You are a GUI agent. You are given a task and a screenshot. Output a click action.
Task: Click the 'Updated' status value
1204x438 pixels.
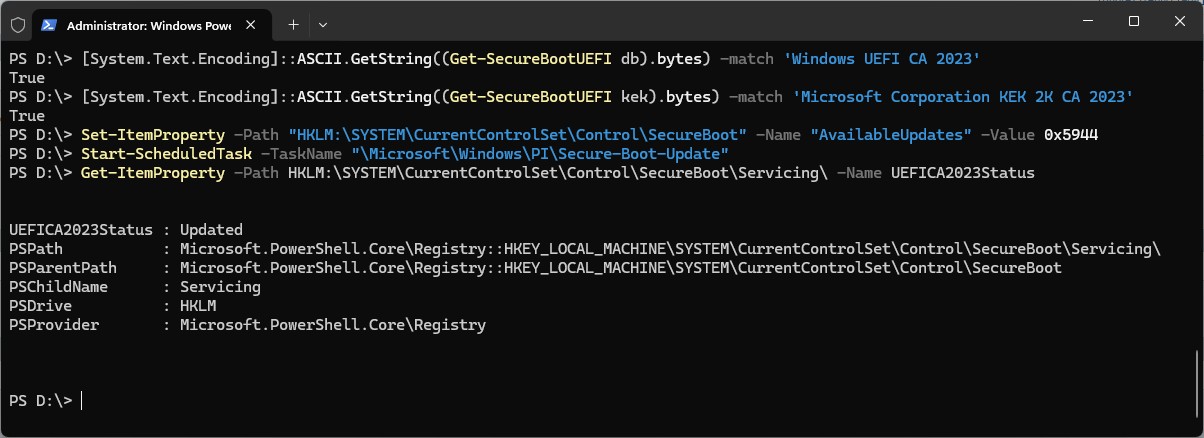[211, 230]
